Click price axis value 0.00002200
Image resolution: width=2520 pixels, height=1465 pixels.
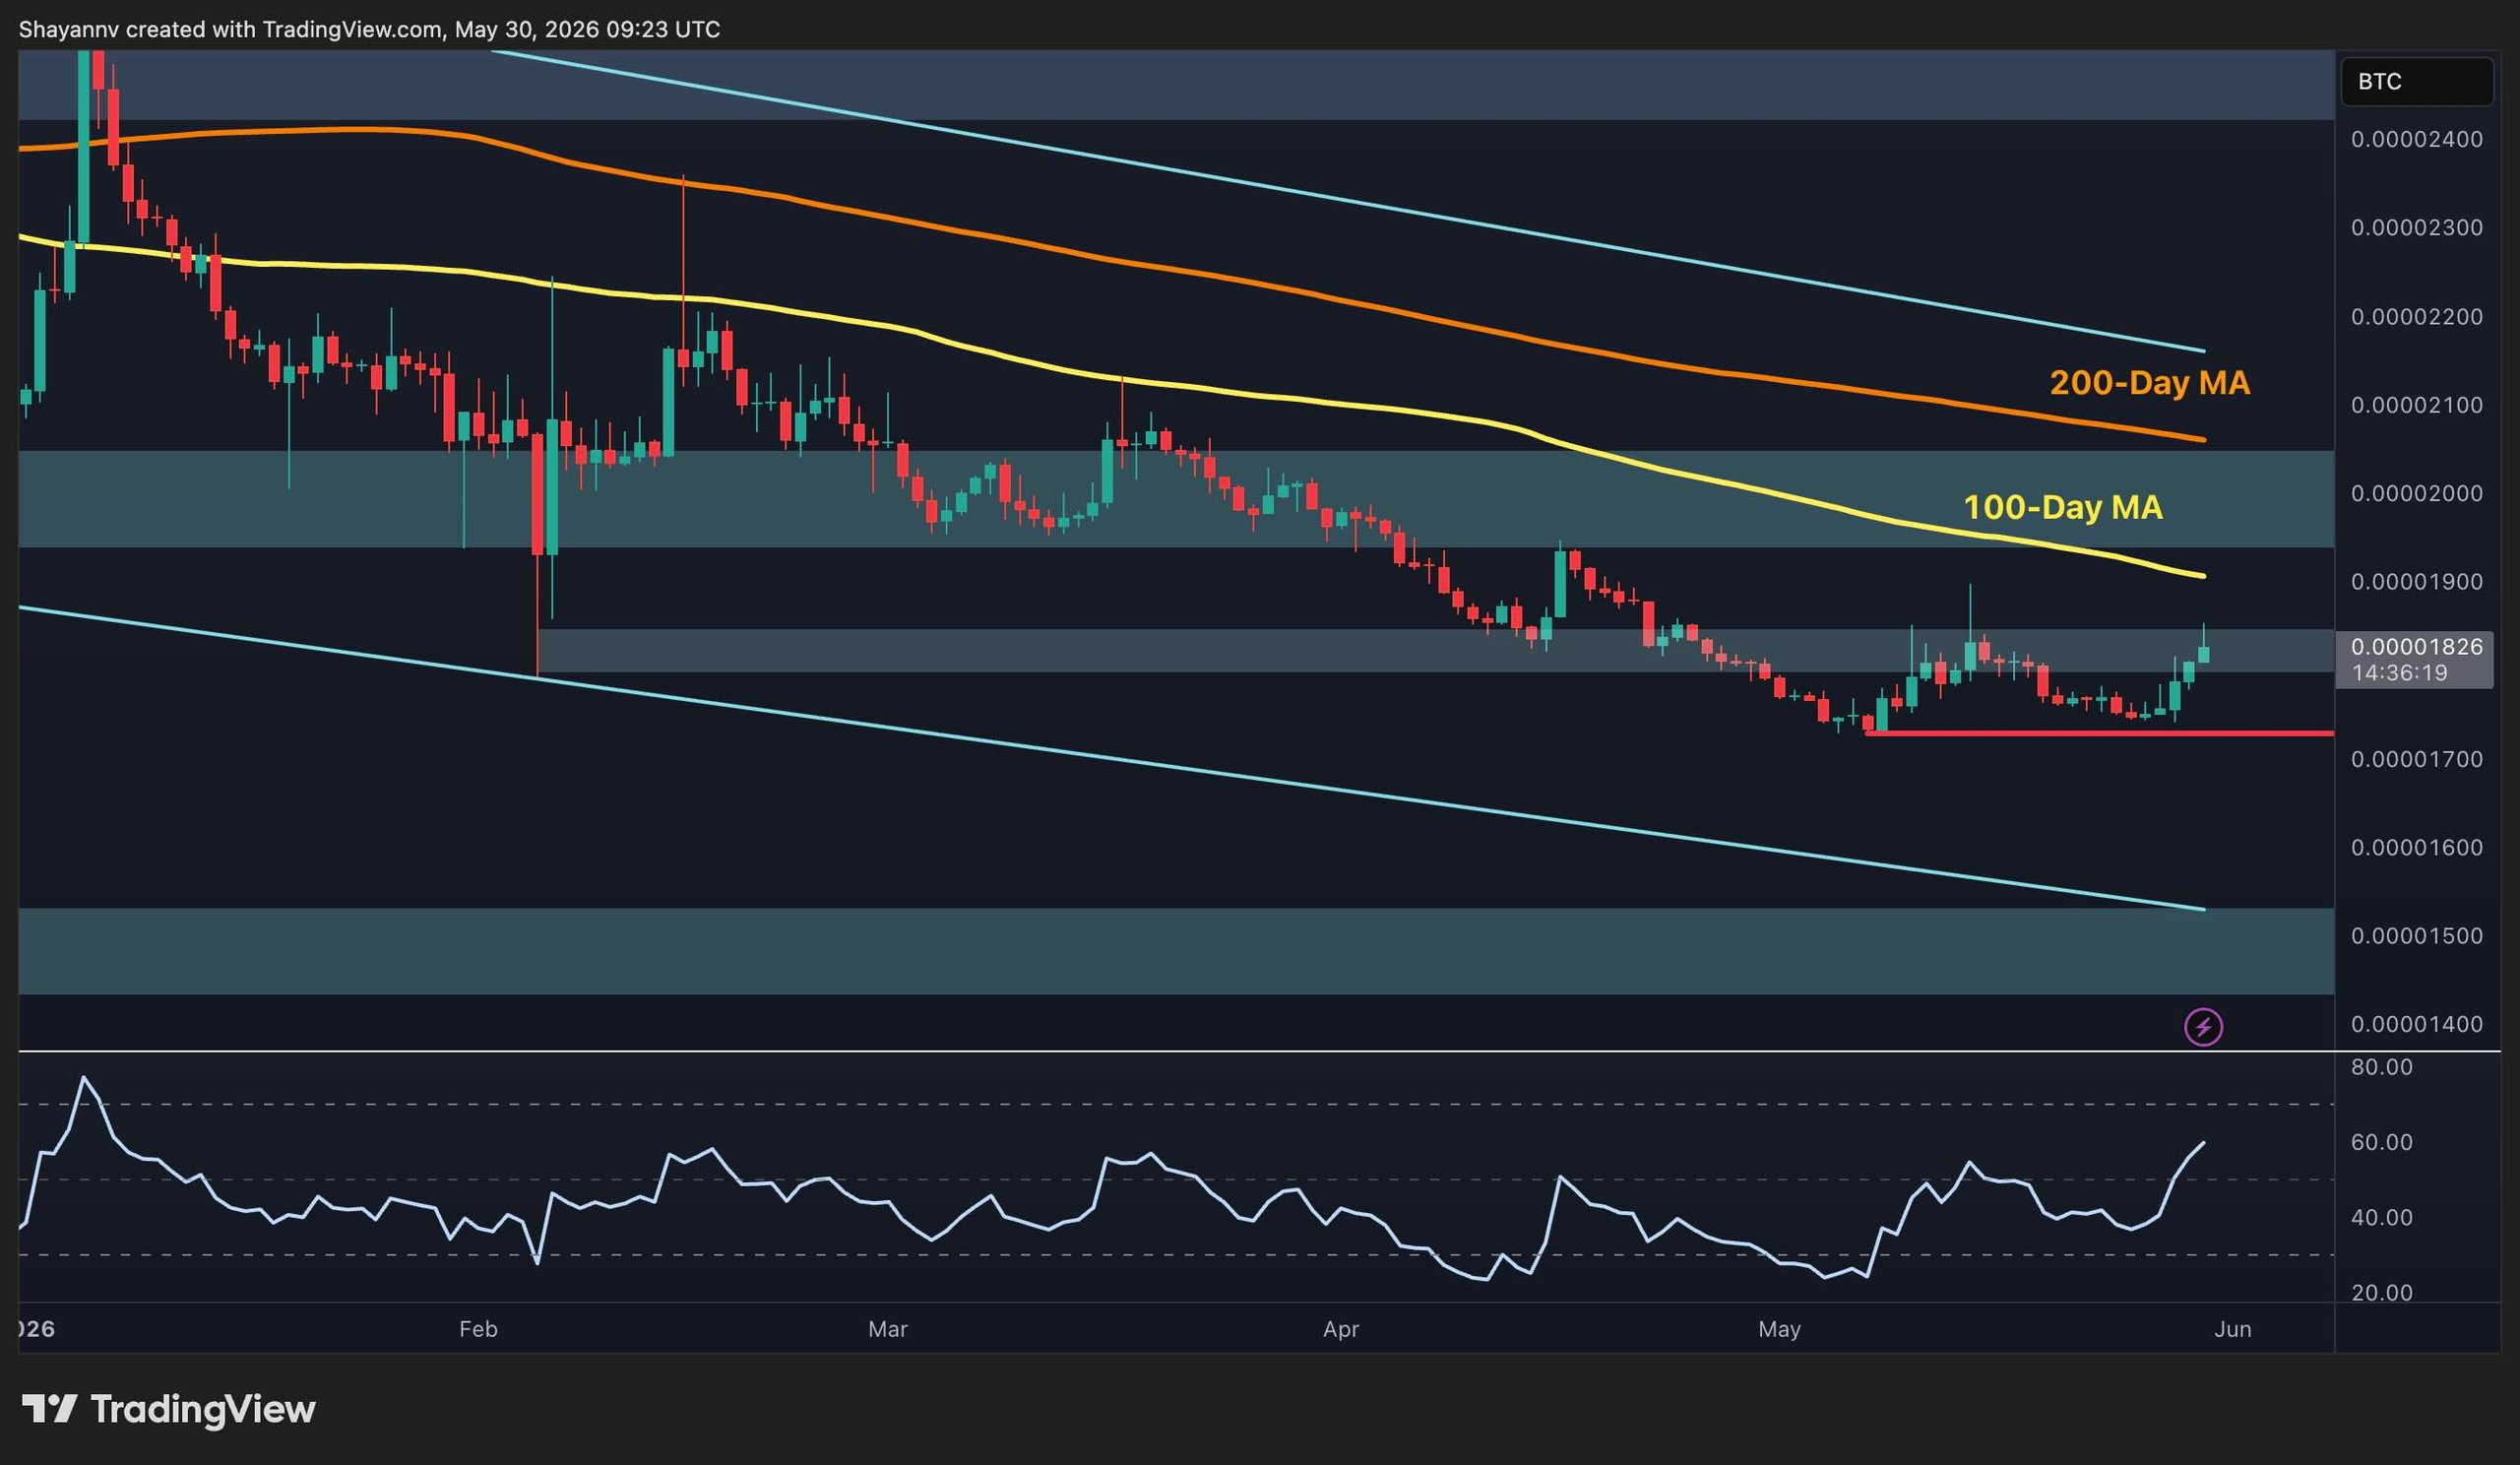[2416, 316]
